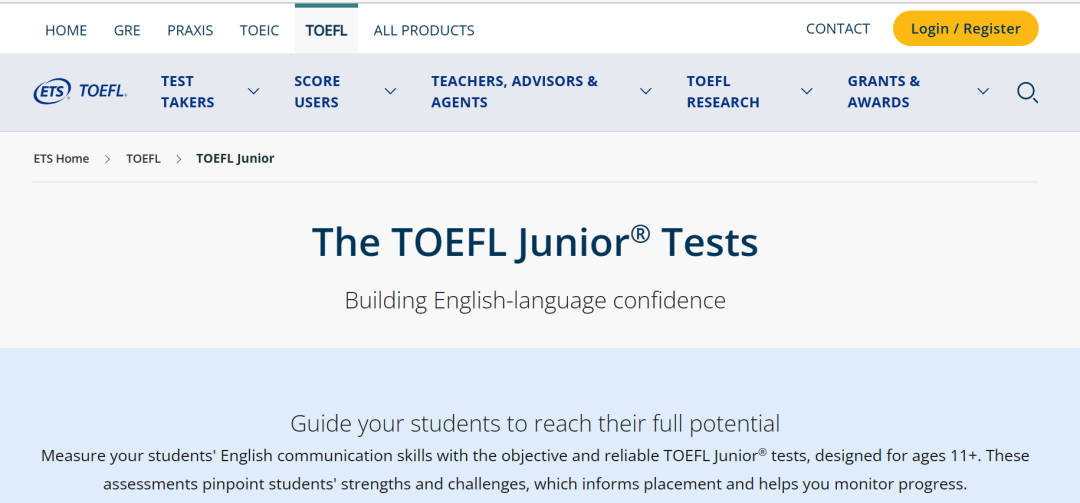1080x503 pixels.
Task: Go to TOEFL breadcrumb link
Action: (143, 158)
